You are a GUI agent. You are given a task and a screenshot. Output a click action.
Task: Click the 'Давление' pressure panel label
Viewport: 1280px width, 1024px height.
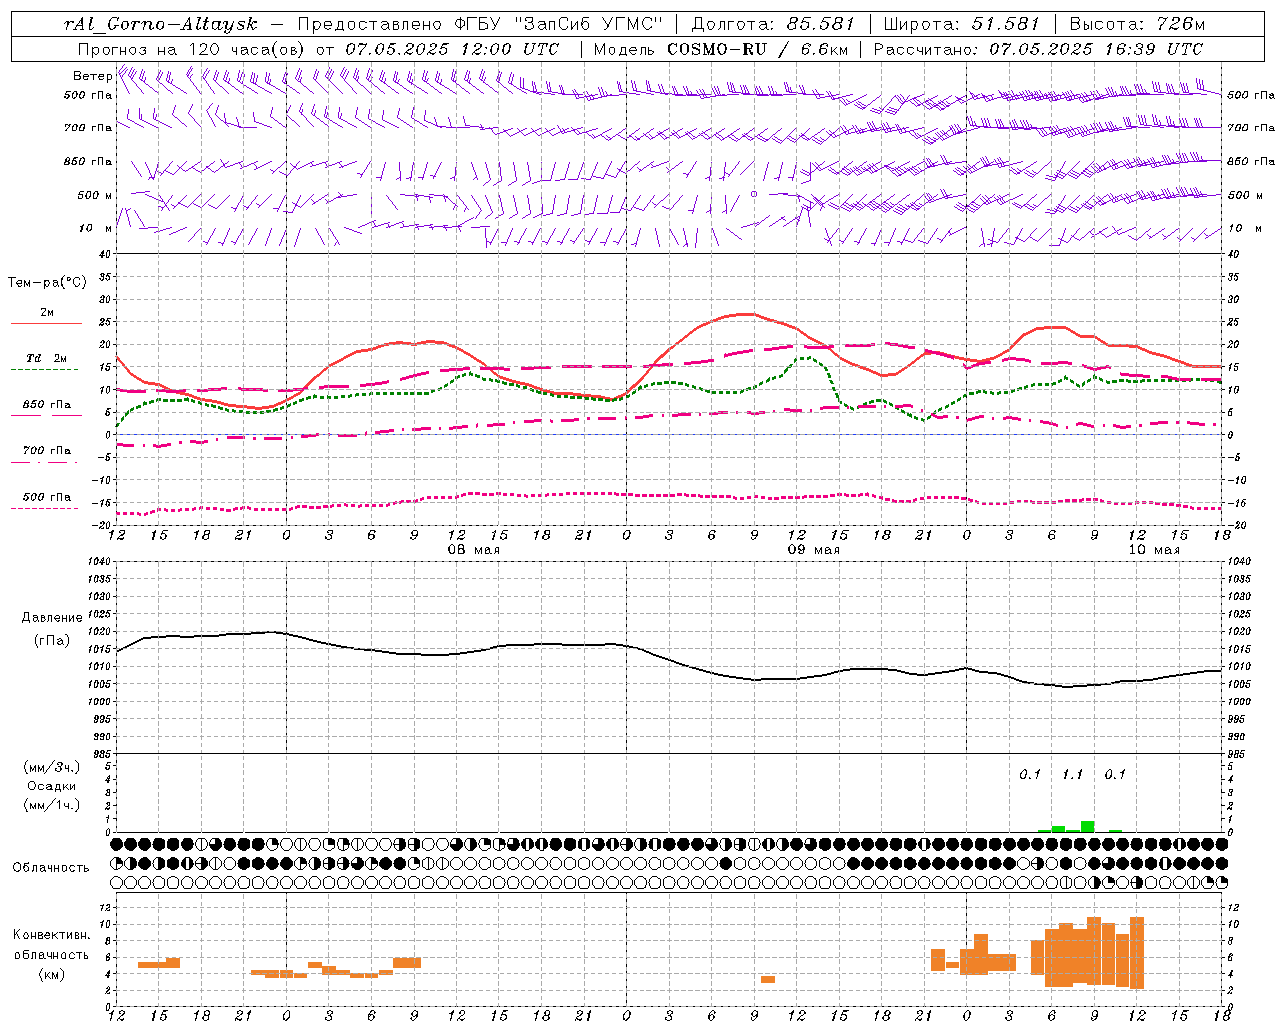tap(52, 618)
